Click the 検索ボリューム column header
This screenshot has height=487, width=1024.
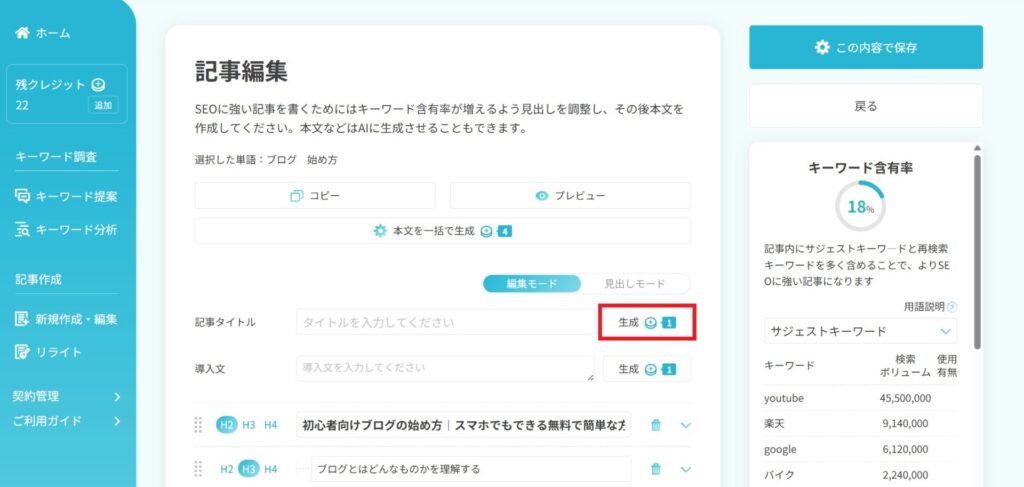click(x=904, y=366)
